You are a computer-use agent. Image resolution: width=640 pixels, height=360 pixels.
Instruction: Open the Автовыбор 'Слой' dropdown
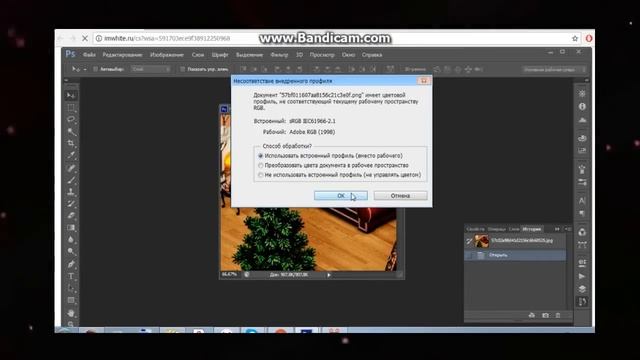tap(151, 69)
